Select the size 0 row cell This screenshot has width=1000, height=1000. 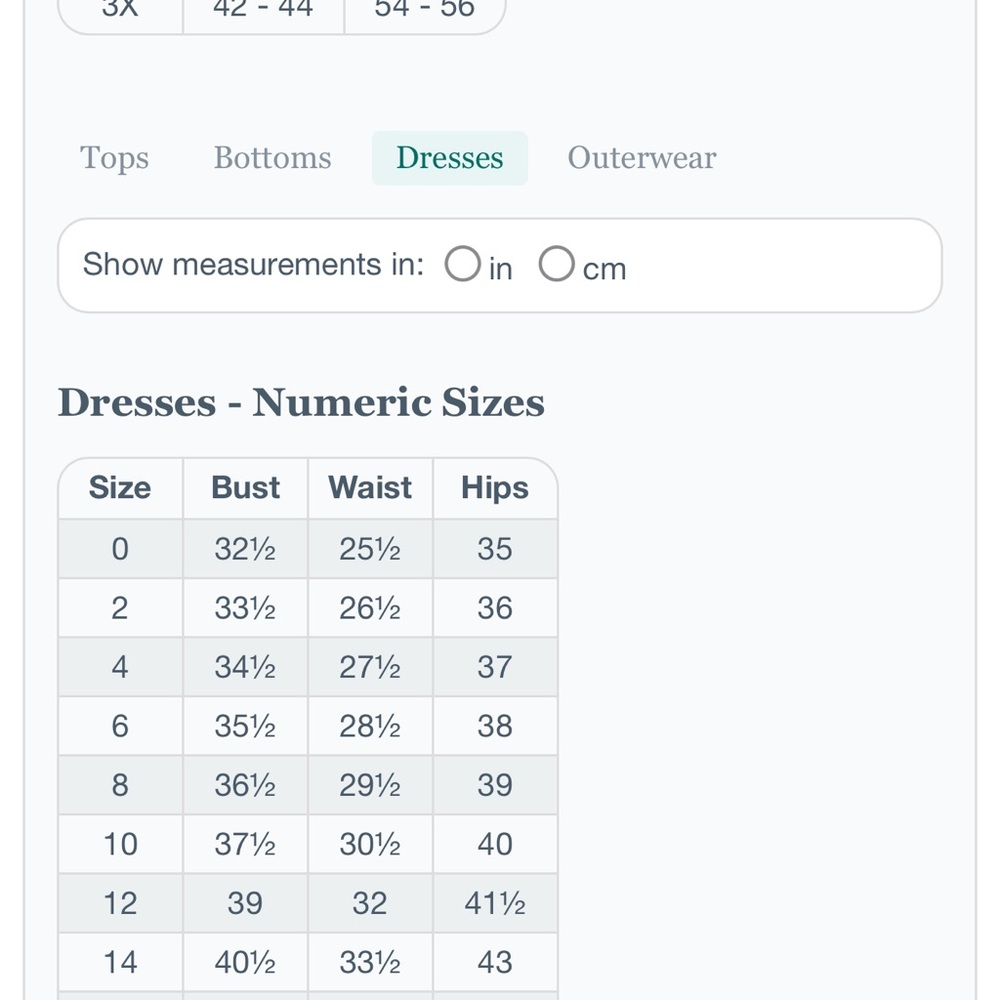120,549
